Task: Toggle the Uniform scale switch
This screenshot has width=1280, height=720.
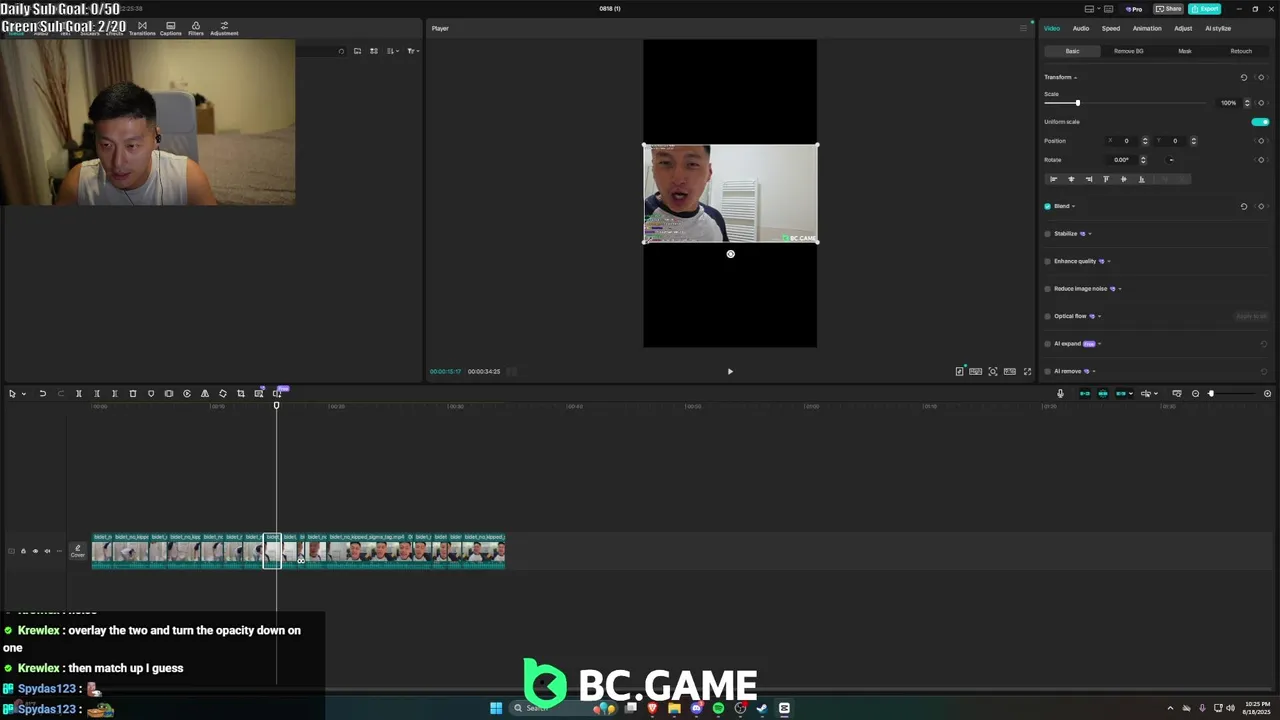Action: click(x=1260, y=122)
